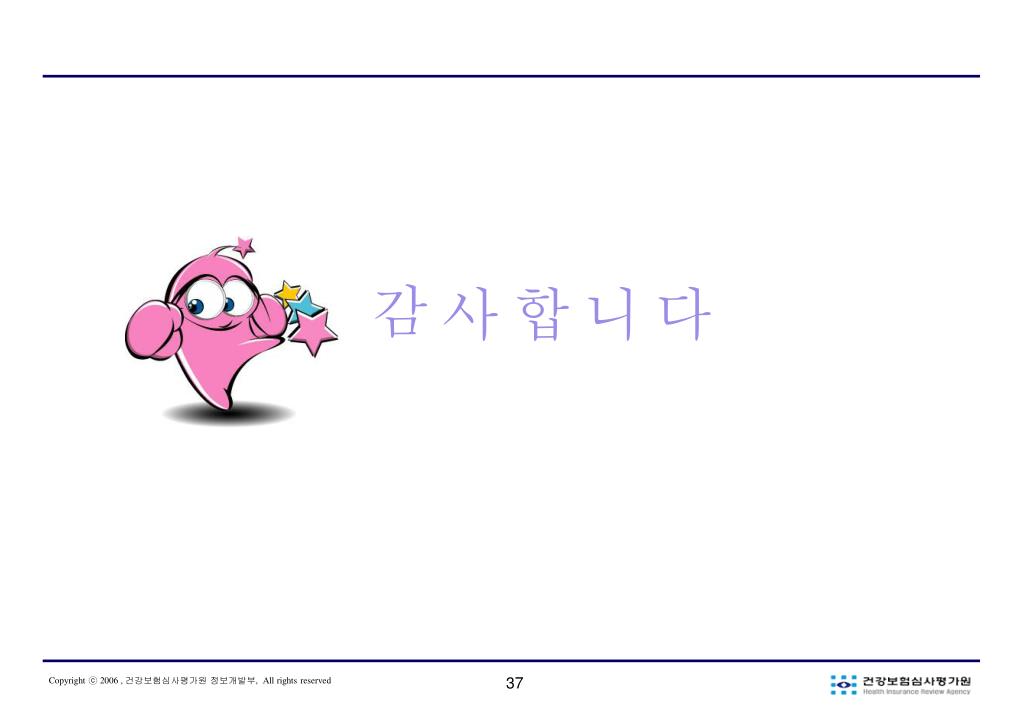Click the Health Insurance Review Agency text

pyautogui.click(x=917, y=691)
